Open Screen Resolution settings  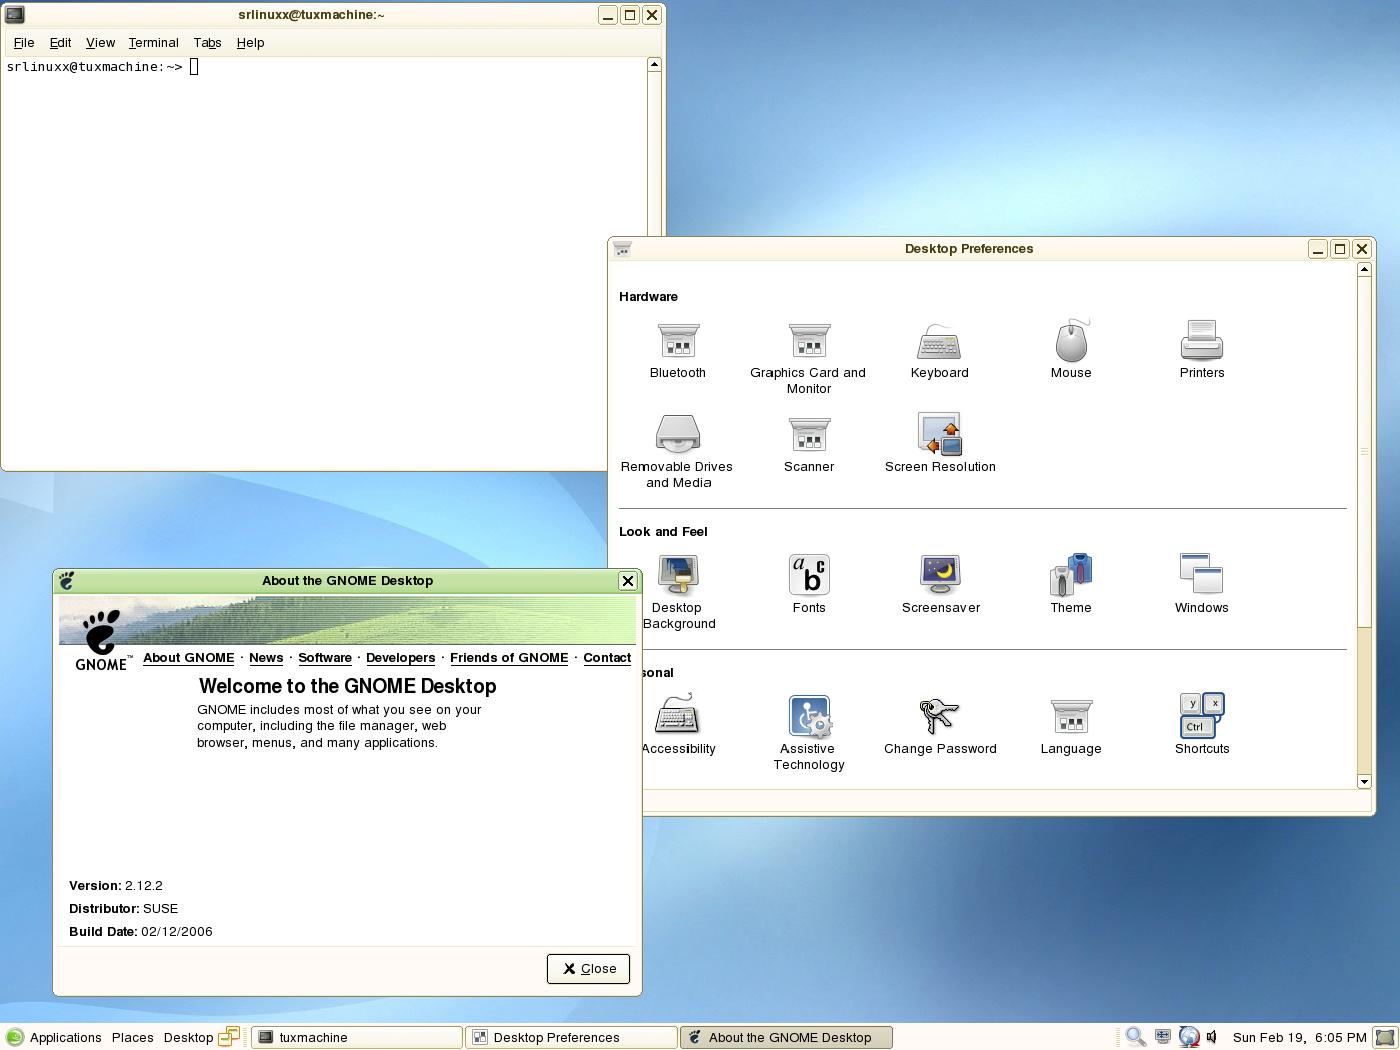pos(939,443)
